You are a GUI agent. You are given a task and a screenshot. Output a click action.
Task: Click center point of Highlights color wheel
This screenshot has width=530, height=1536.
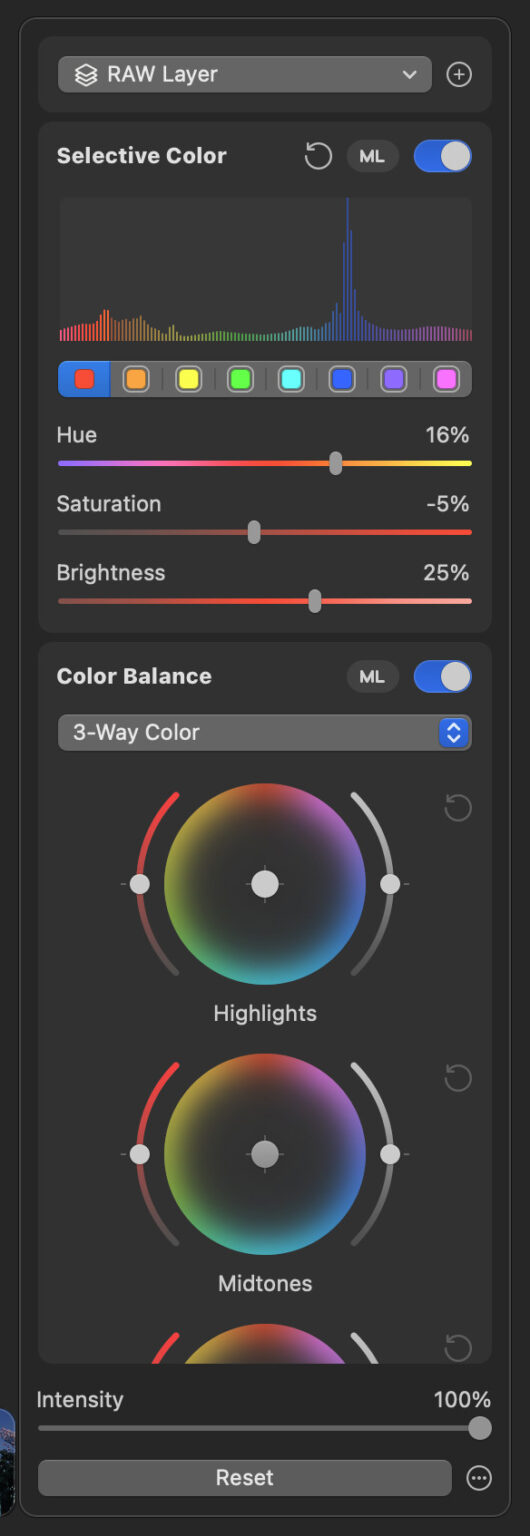click(265, 884)
